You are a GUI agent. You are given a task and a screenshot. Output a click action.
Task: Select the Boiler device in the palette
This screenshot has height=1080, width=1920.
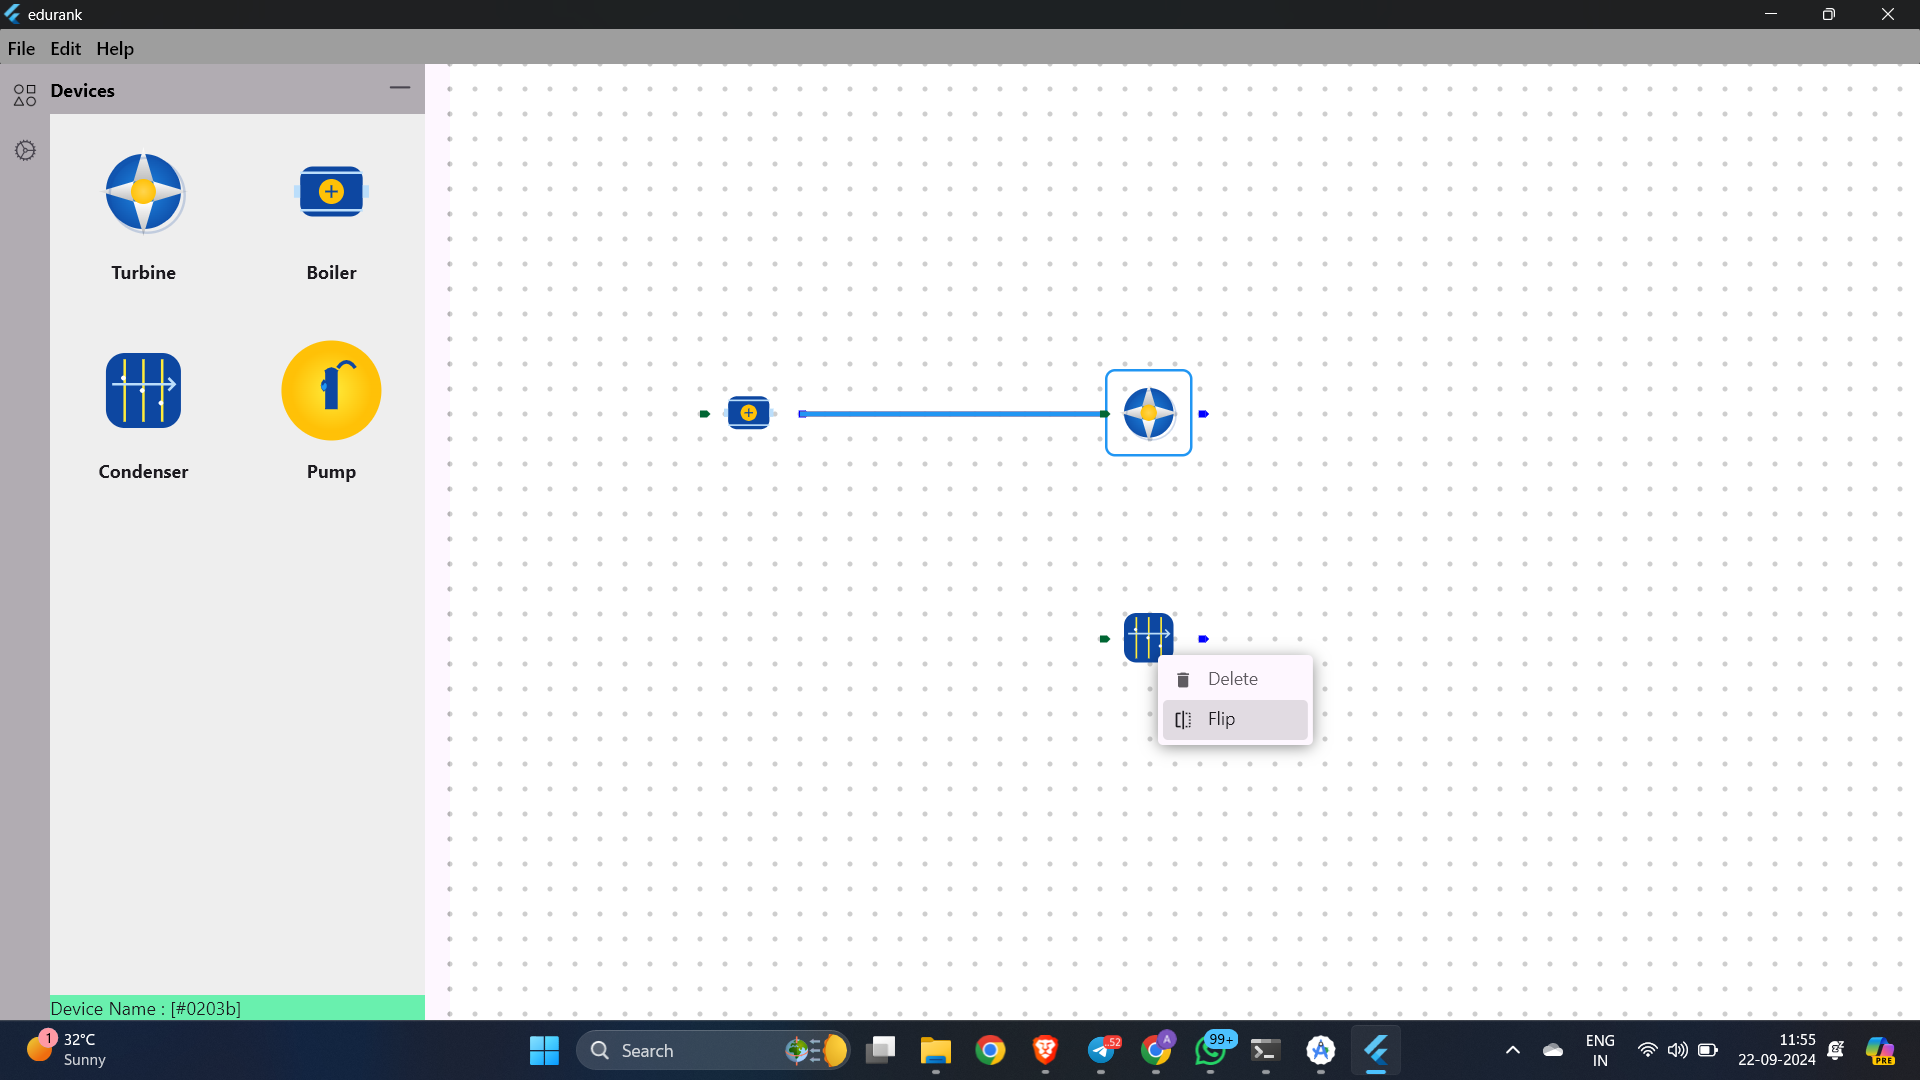(x=331, y=192)
